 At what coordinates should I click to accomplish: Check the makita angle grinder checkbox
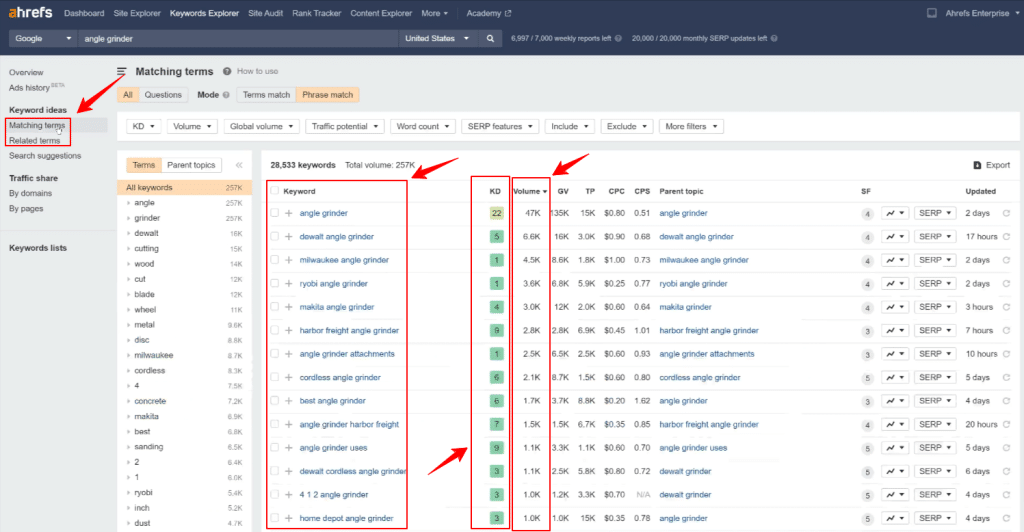coord(274,307)
